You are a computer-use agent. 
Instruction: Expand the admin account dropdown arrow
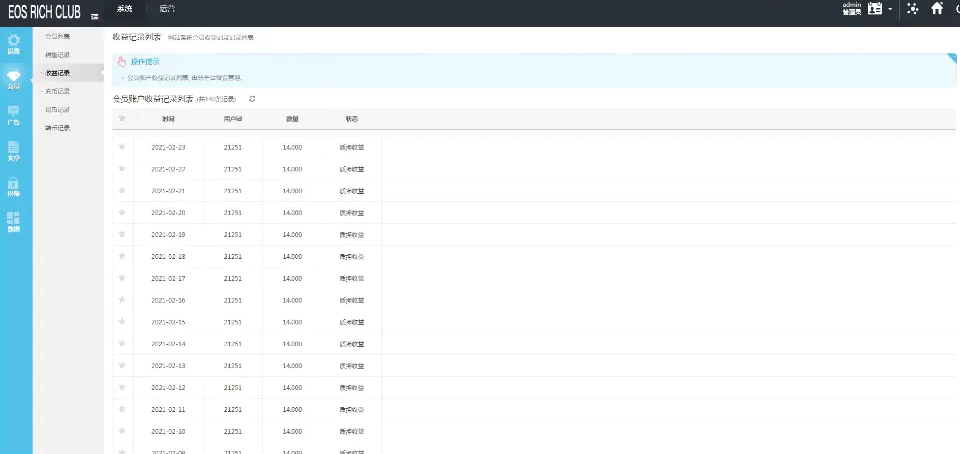point(890,9)
